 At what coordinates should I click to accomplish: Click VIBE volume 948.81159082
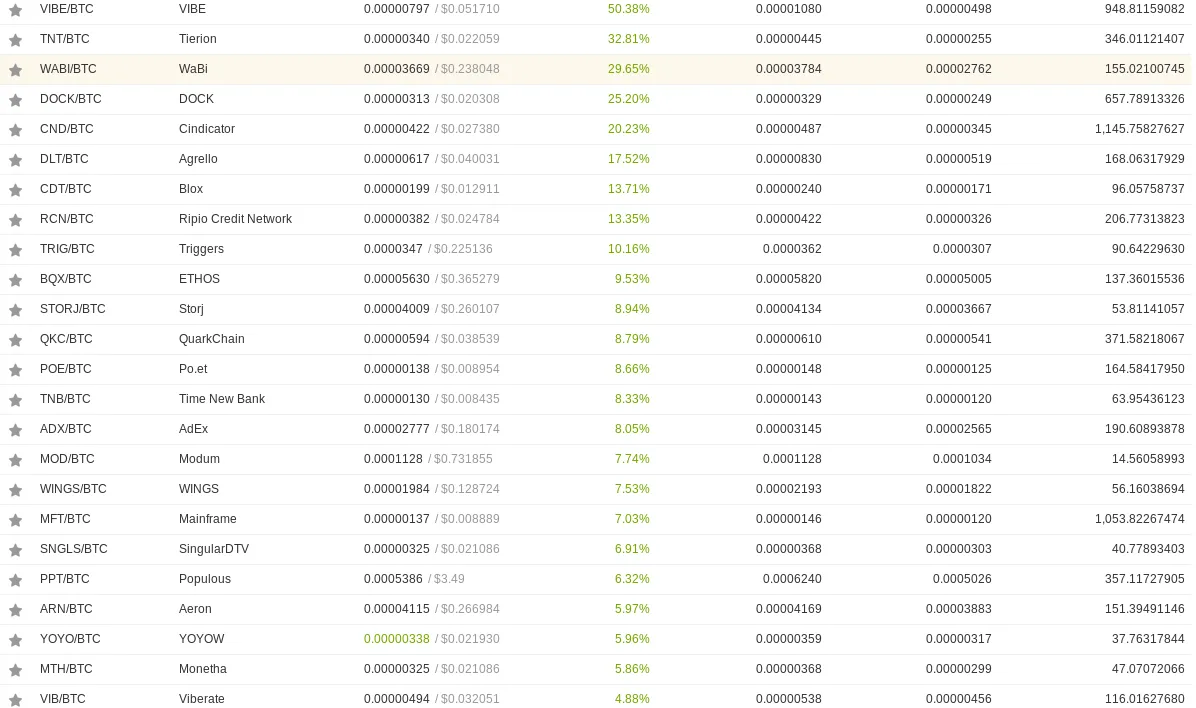click(x=1144, y=9)
